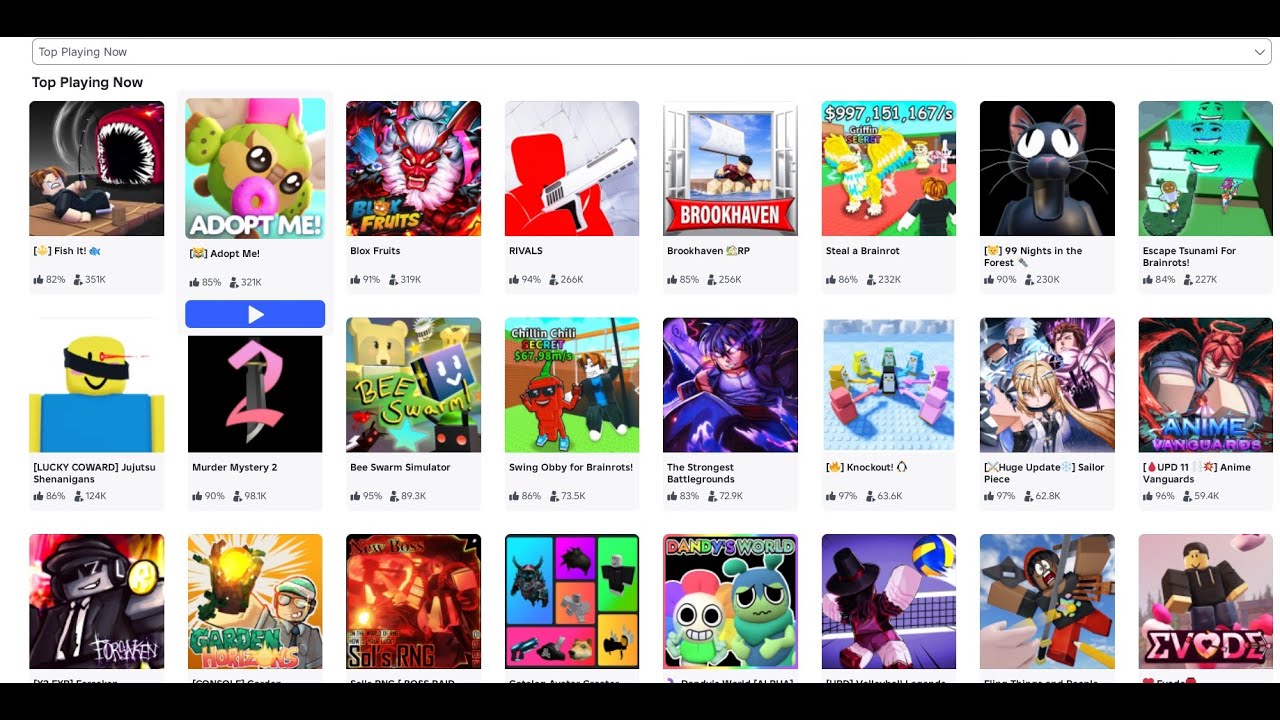
Task: Open the Escape Tsunami For Brainrots thumbnail
Action: (x=1206, y=168)
